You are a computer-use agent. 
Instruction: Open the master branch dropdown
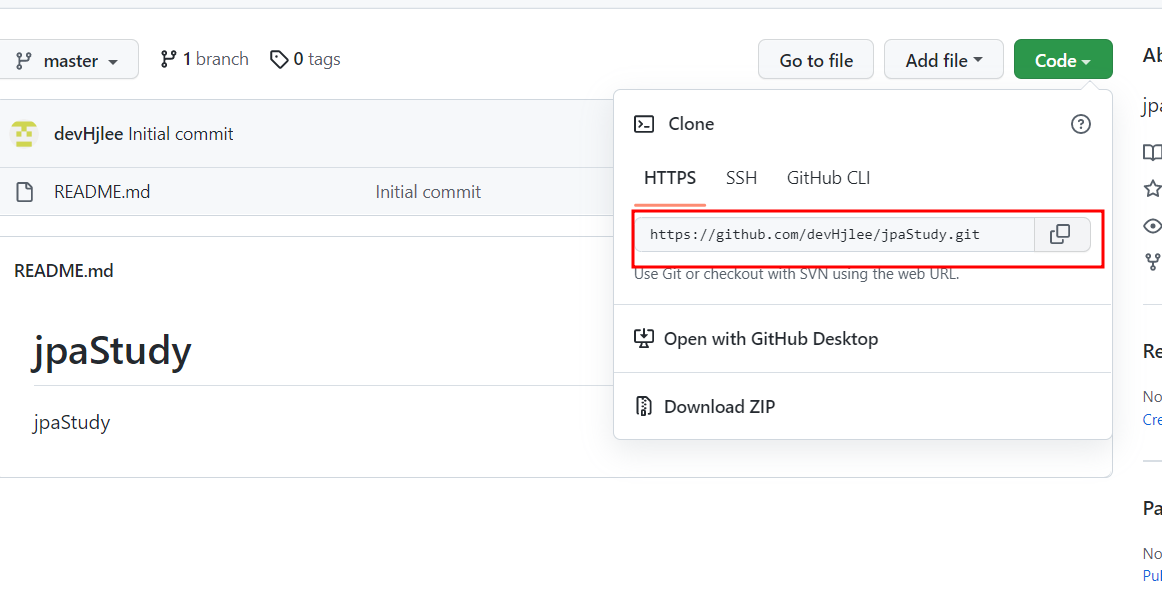pyautogui.click(x=67, y=59)
